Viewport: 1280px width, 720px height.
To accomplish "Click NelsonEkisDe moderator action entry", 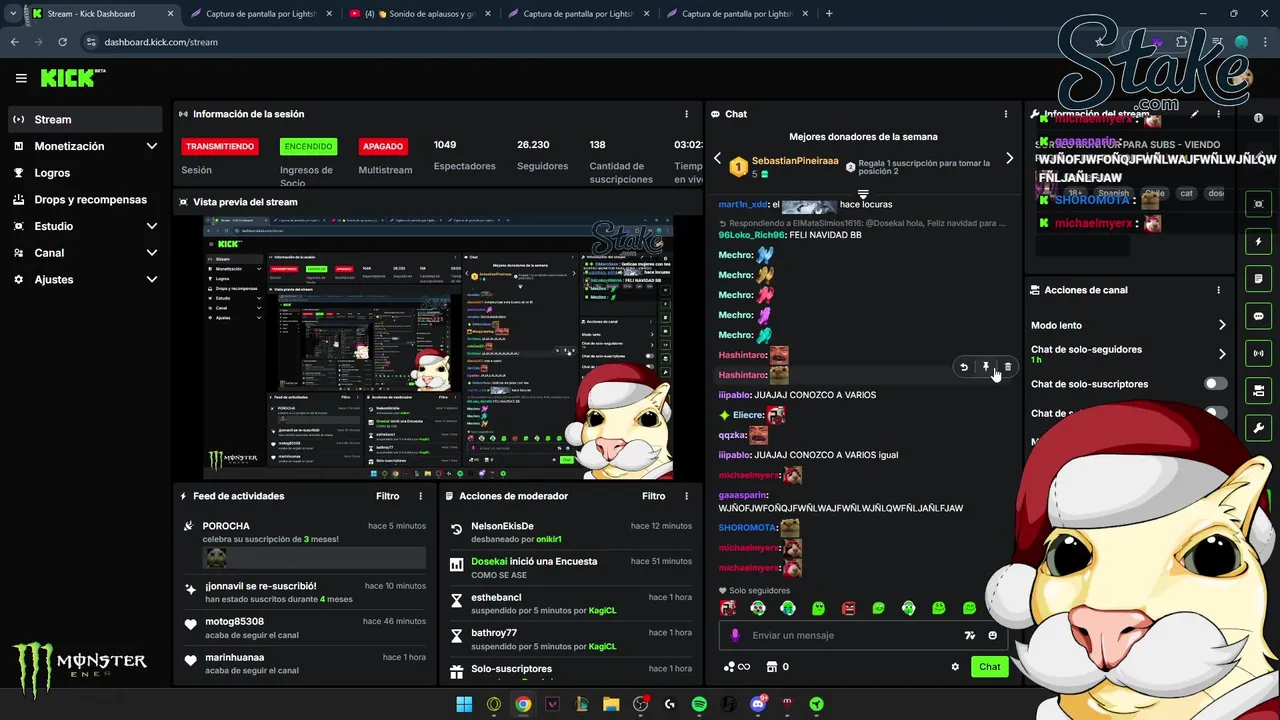I will coord(570,532).
